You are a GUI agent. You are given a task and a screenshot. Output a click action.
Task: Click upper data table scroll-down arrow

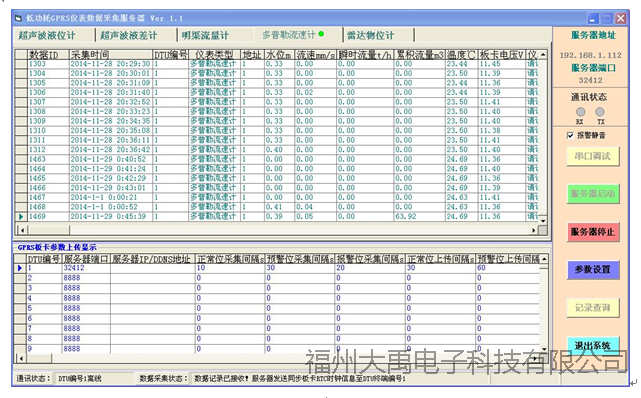point(543,221)
